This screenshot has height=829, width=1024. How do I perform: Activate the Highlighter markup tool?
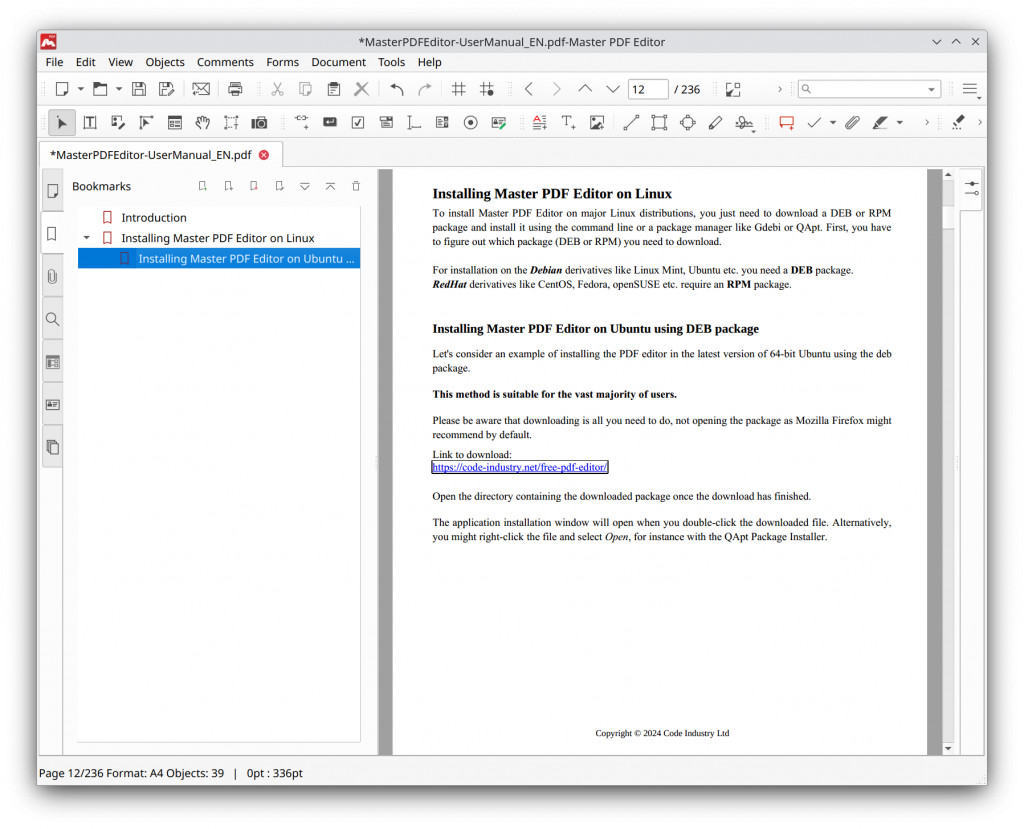[x=879, y=122]
